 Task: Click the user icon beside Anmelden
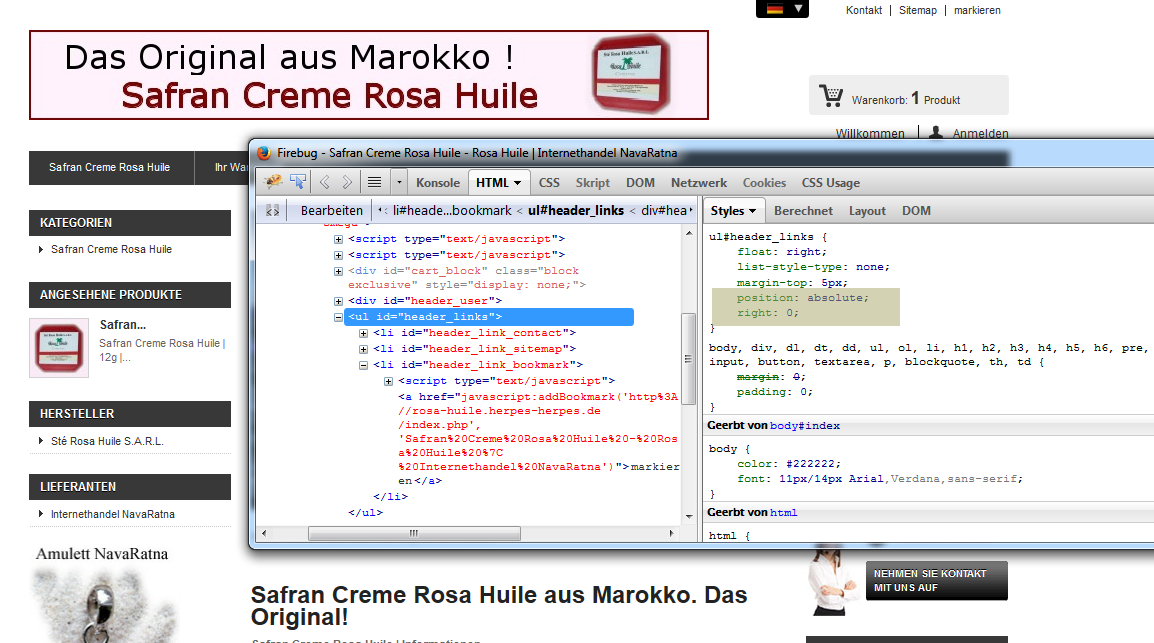(936, 133)
